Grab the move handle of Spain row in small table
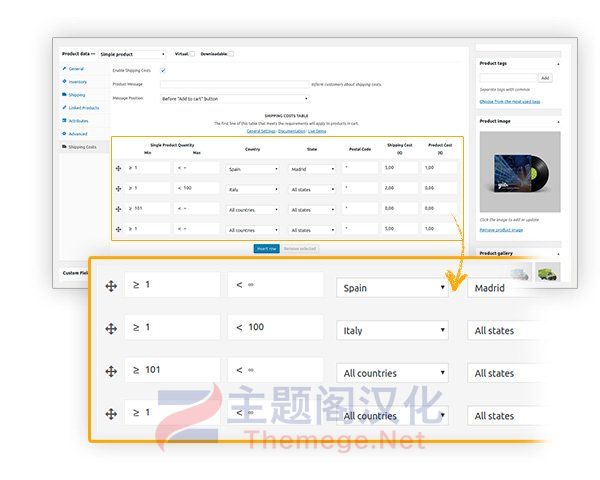Screen dimensions: 600x480 click(x=119, y=168)
